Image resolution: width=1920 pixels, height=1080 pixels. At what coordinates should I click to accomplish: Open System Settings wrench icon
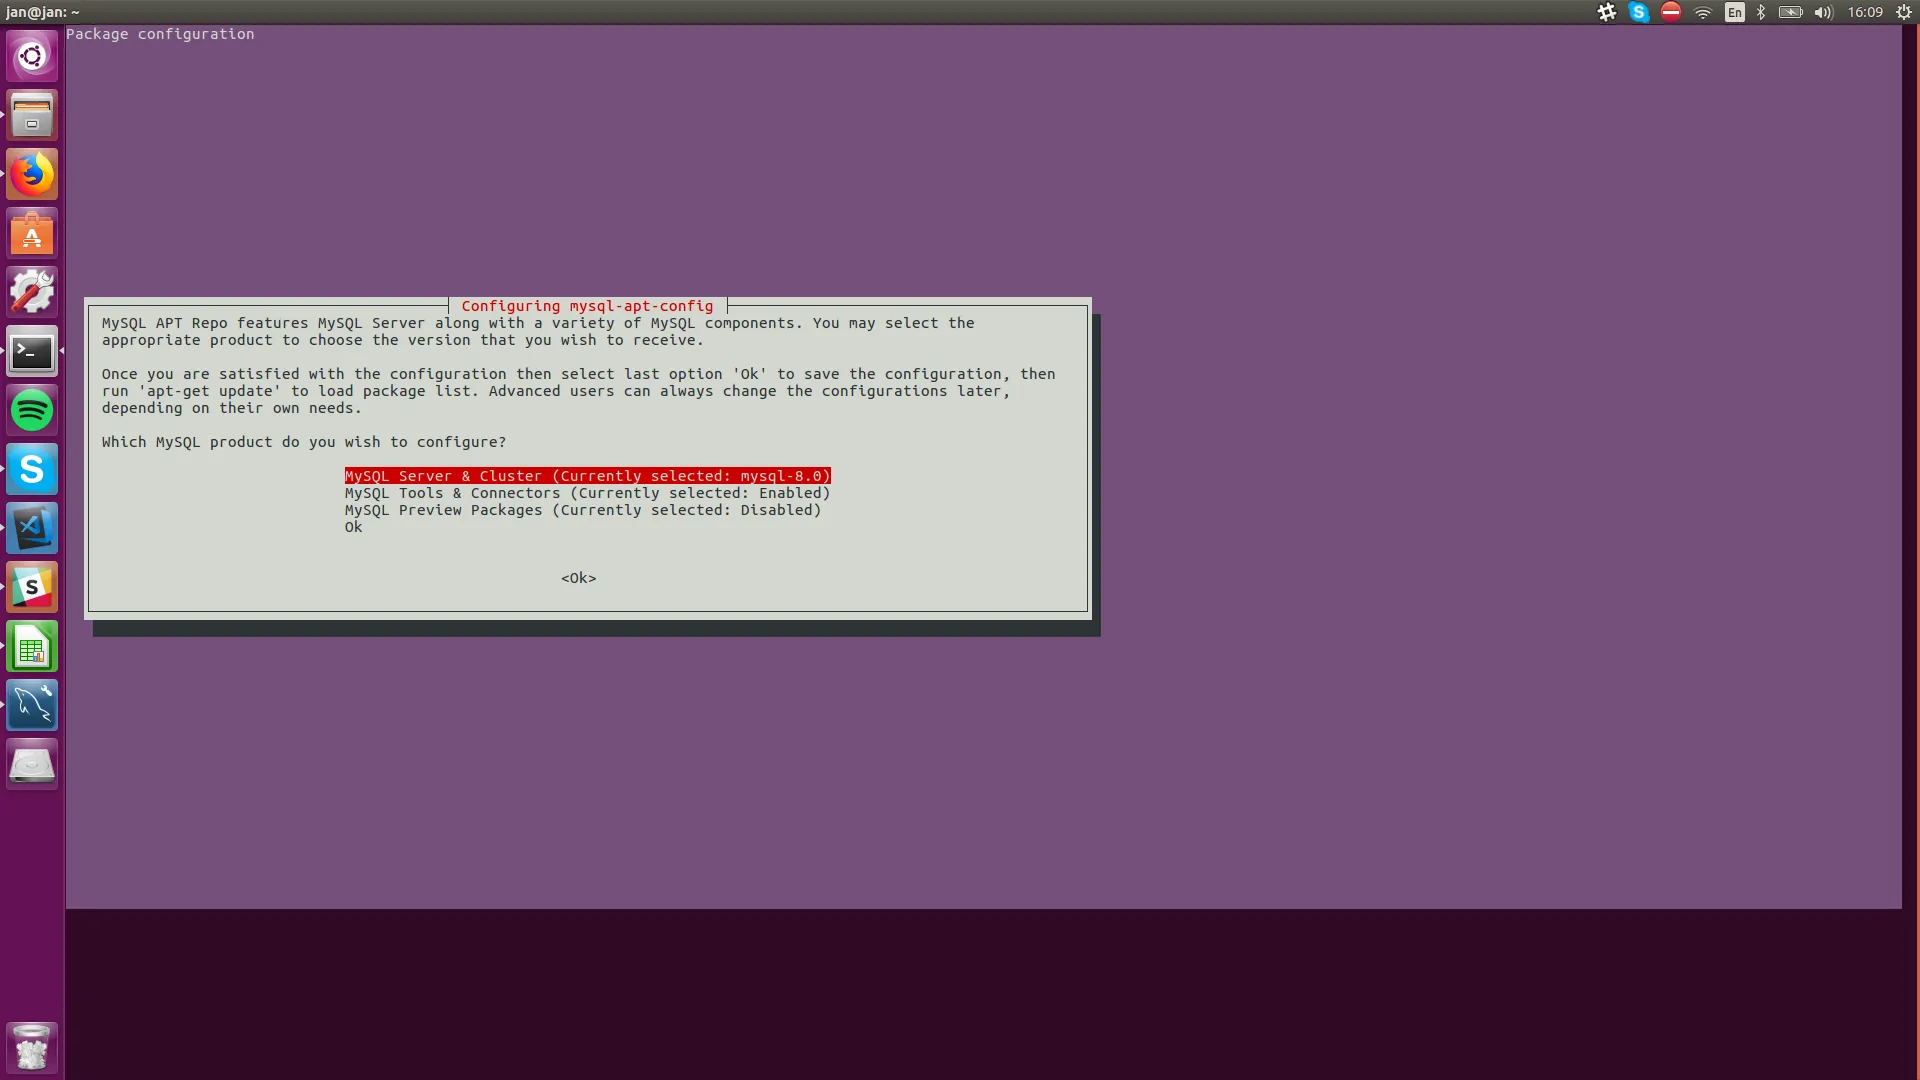pyautogui.click(x=32, y=293)
